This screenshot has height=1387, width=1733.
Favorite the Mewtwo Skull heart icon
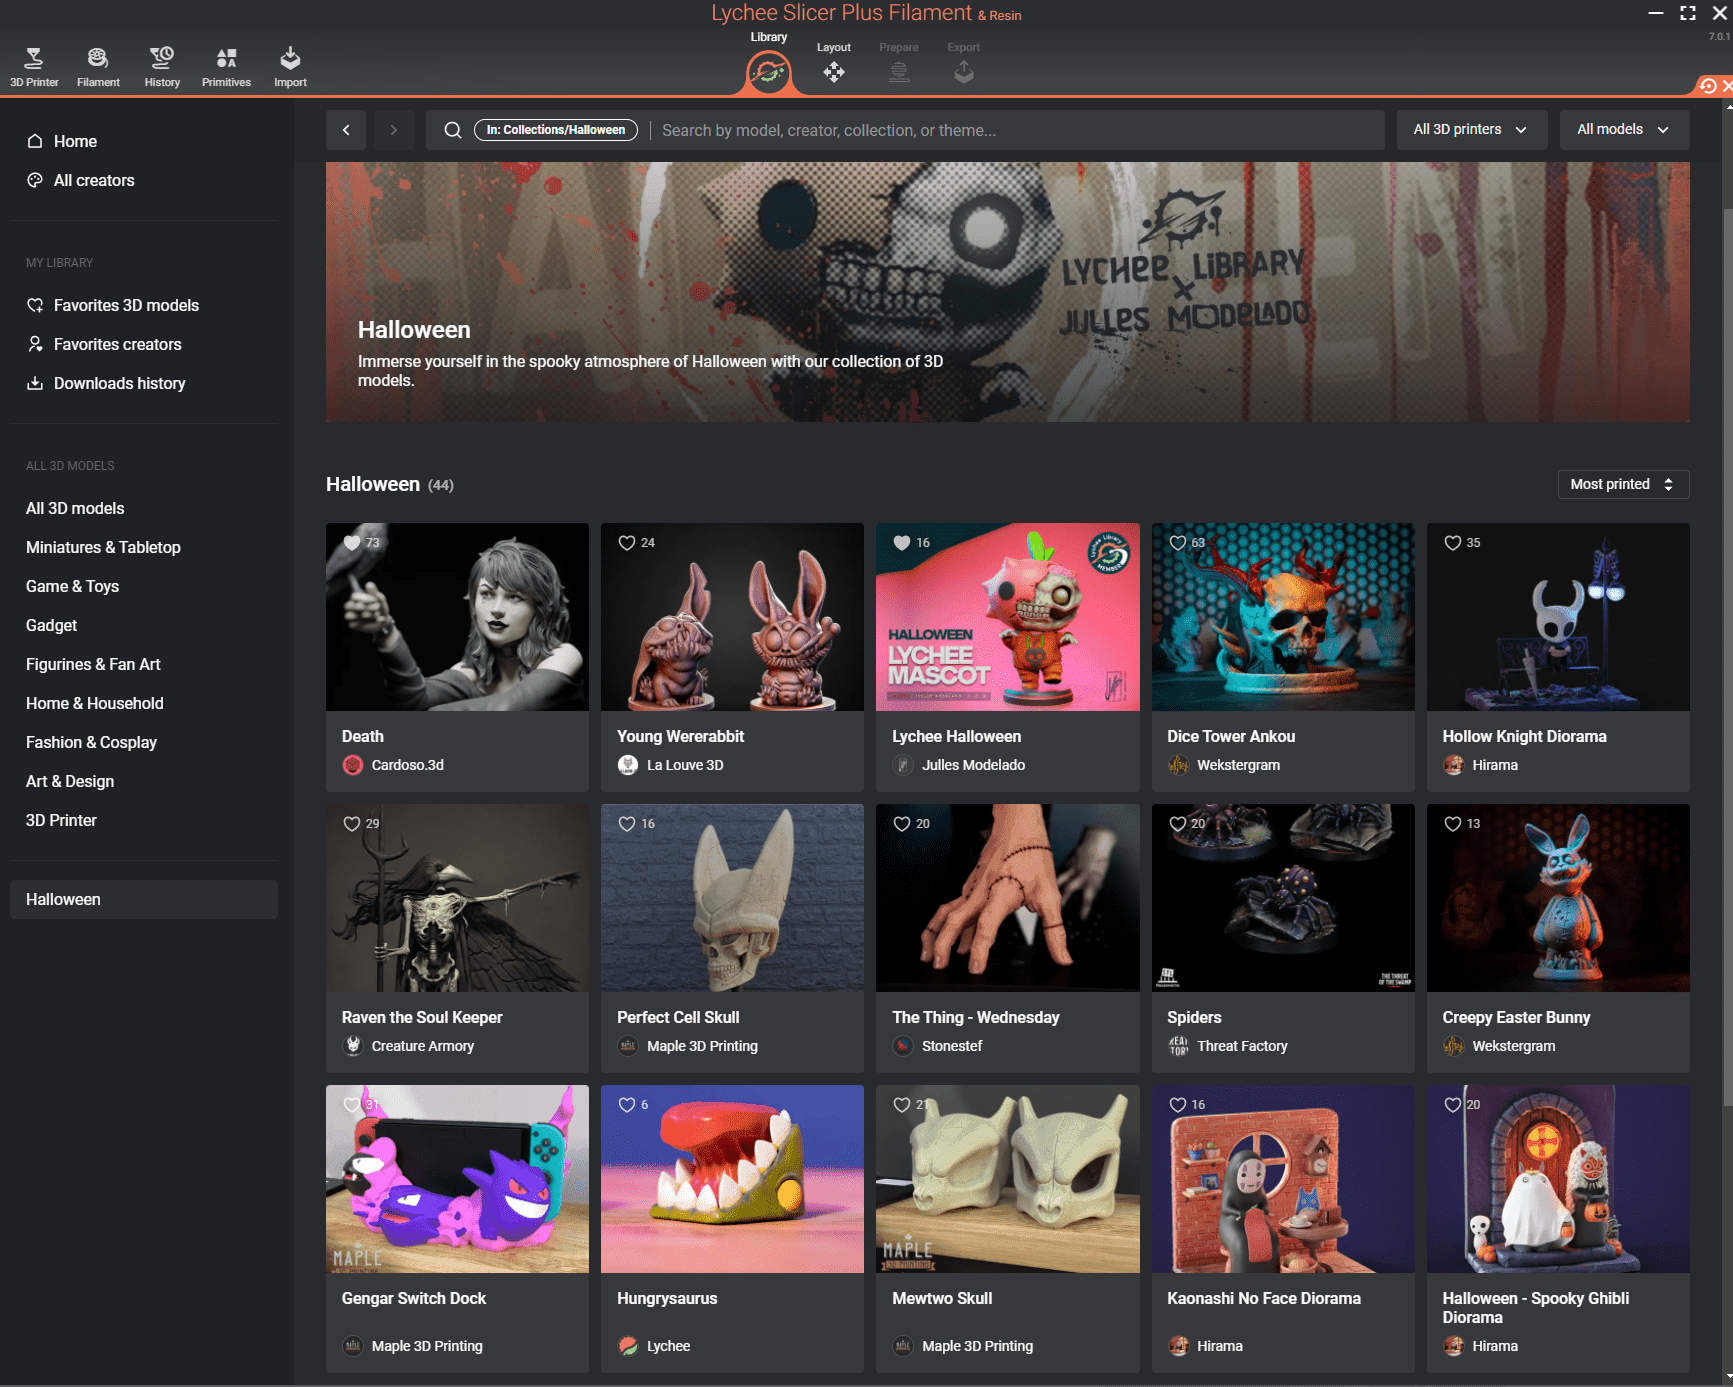[x=902, y=1105]
